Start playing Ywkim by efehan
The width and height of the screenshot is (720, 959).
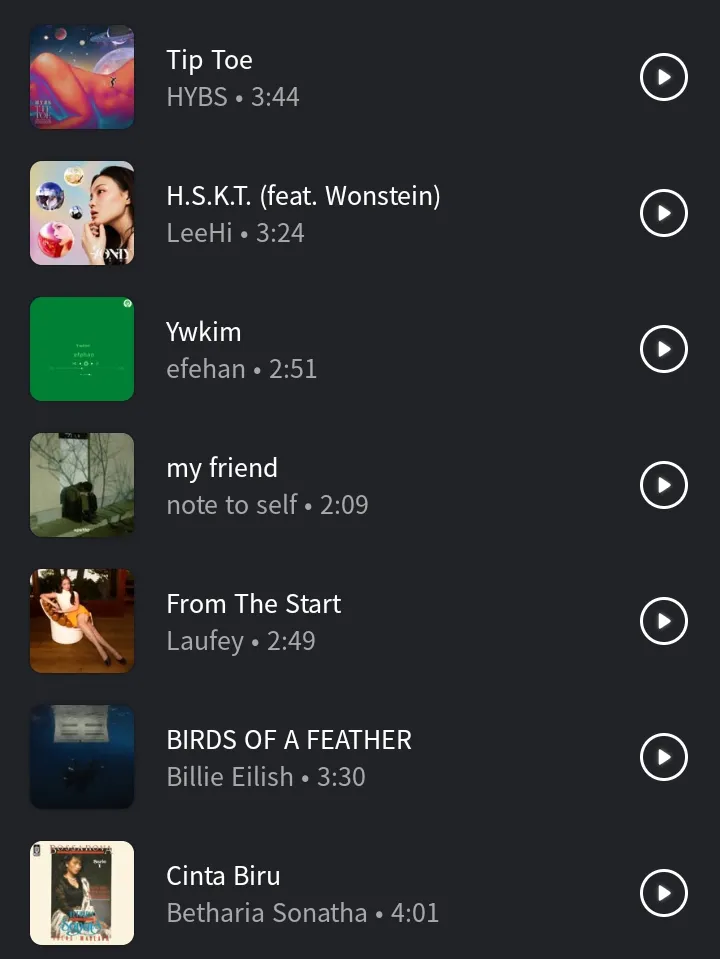click(663, 349)
